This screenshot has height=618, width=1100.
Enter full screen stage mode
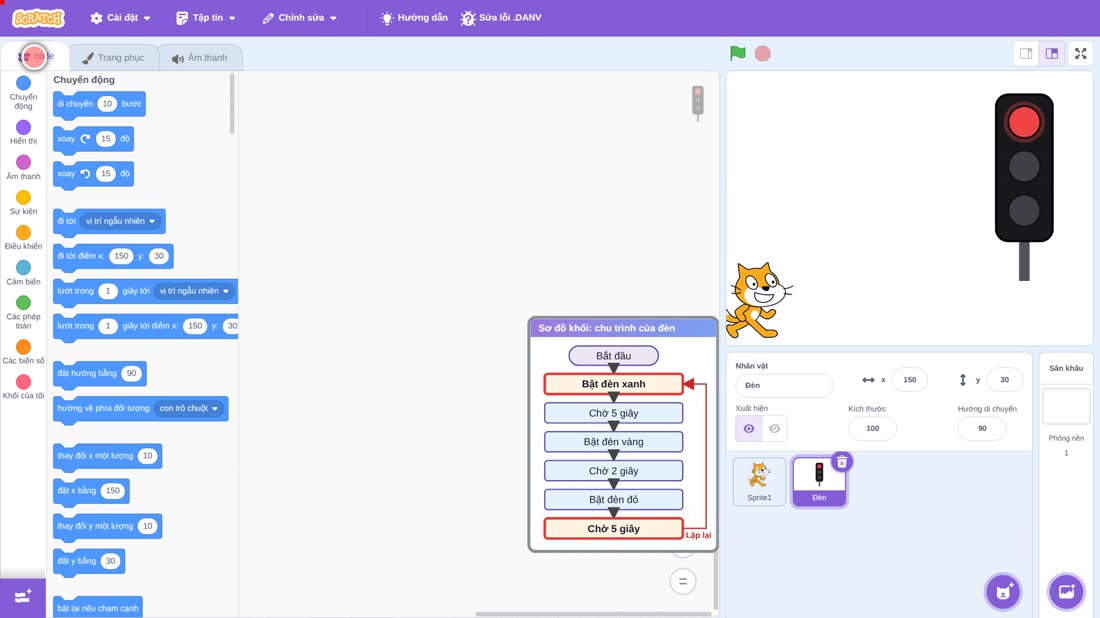coord(1080,53)
